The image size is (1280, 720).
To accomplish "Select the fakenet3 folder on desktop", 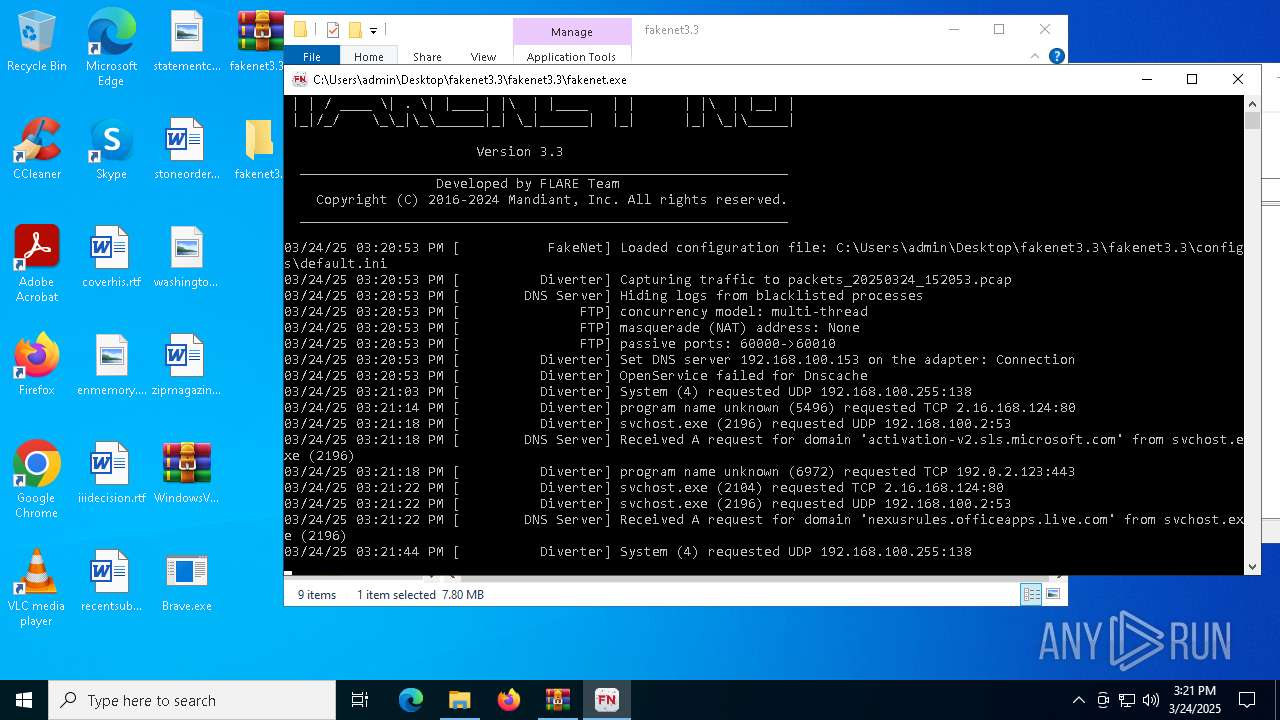I will [x=258, y=149].
